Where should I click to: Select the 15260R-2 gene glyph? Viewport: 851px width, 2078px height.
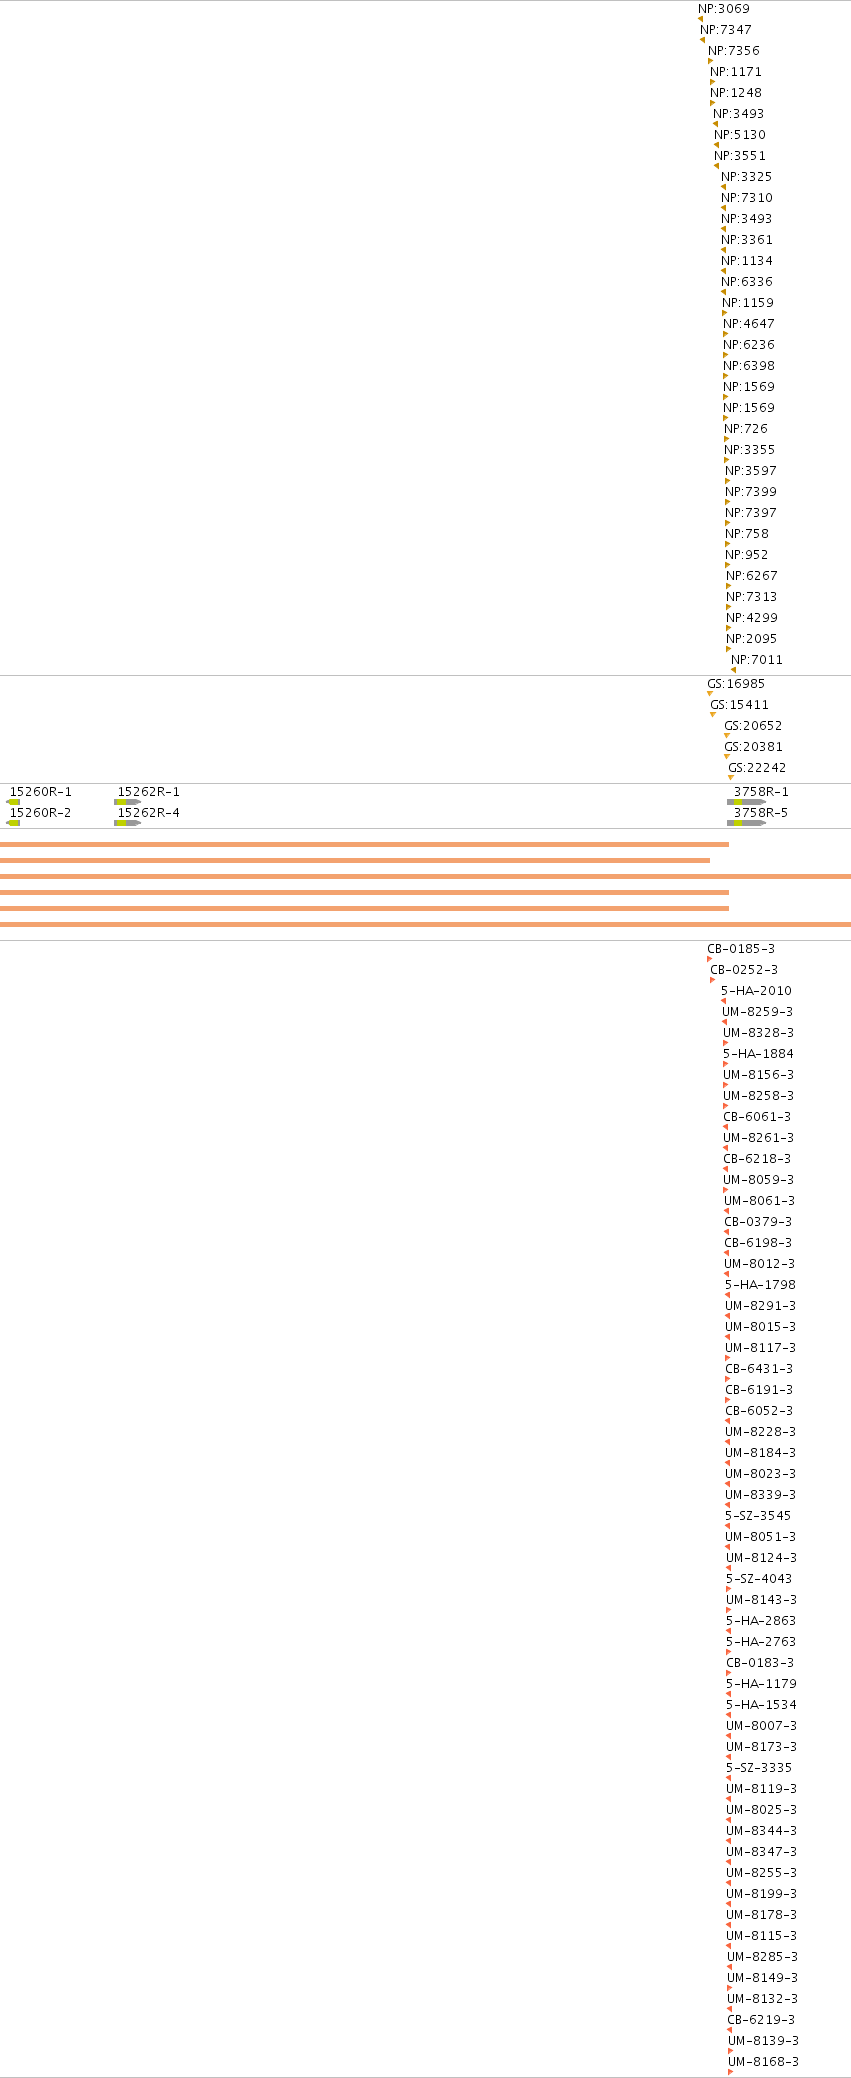[13, 823]
